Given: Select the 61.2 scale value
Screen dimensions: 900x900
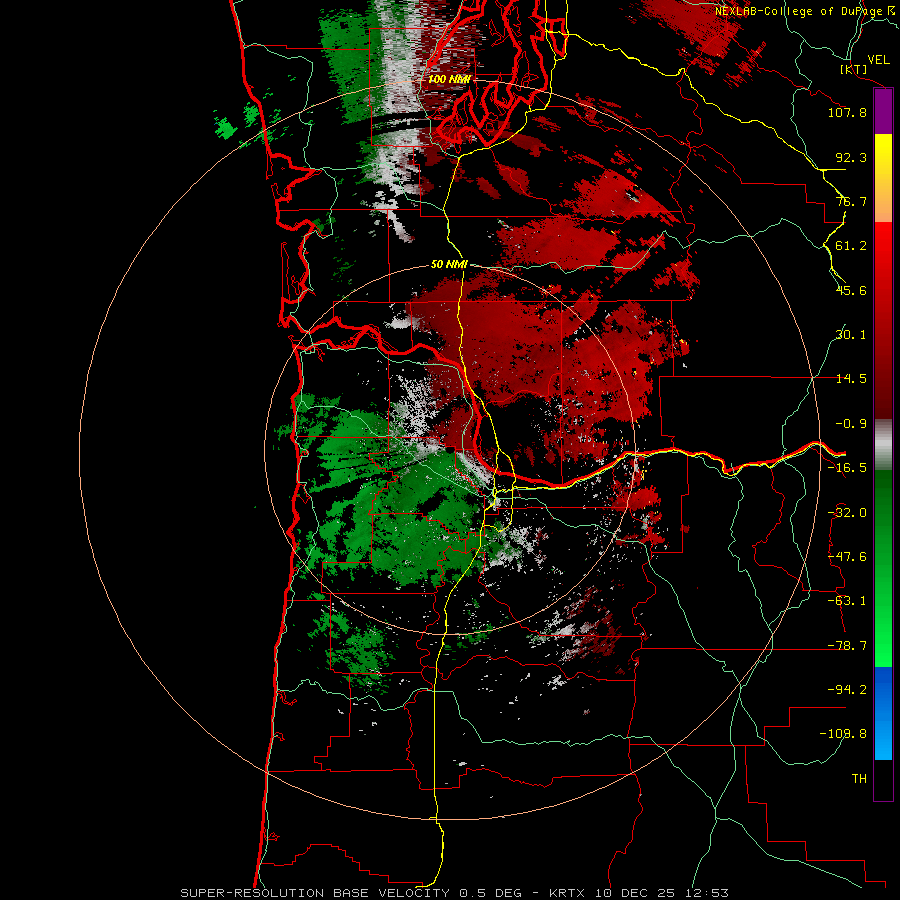Looking at the screenshot, I should [851, 246].
